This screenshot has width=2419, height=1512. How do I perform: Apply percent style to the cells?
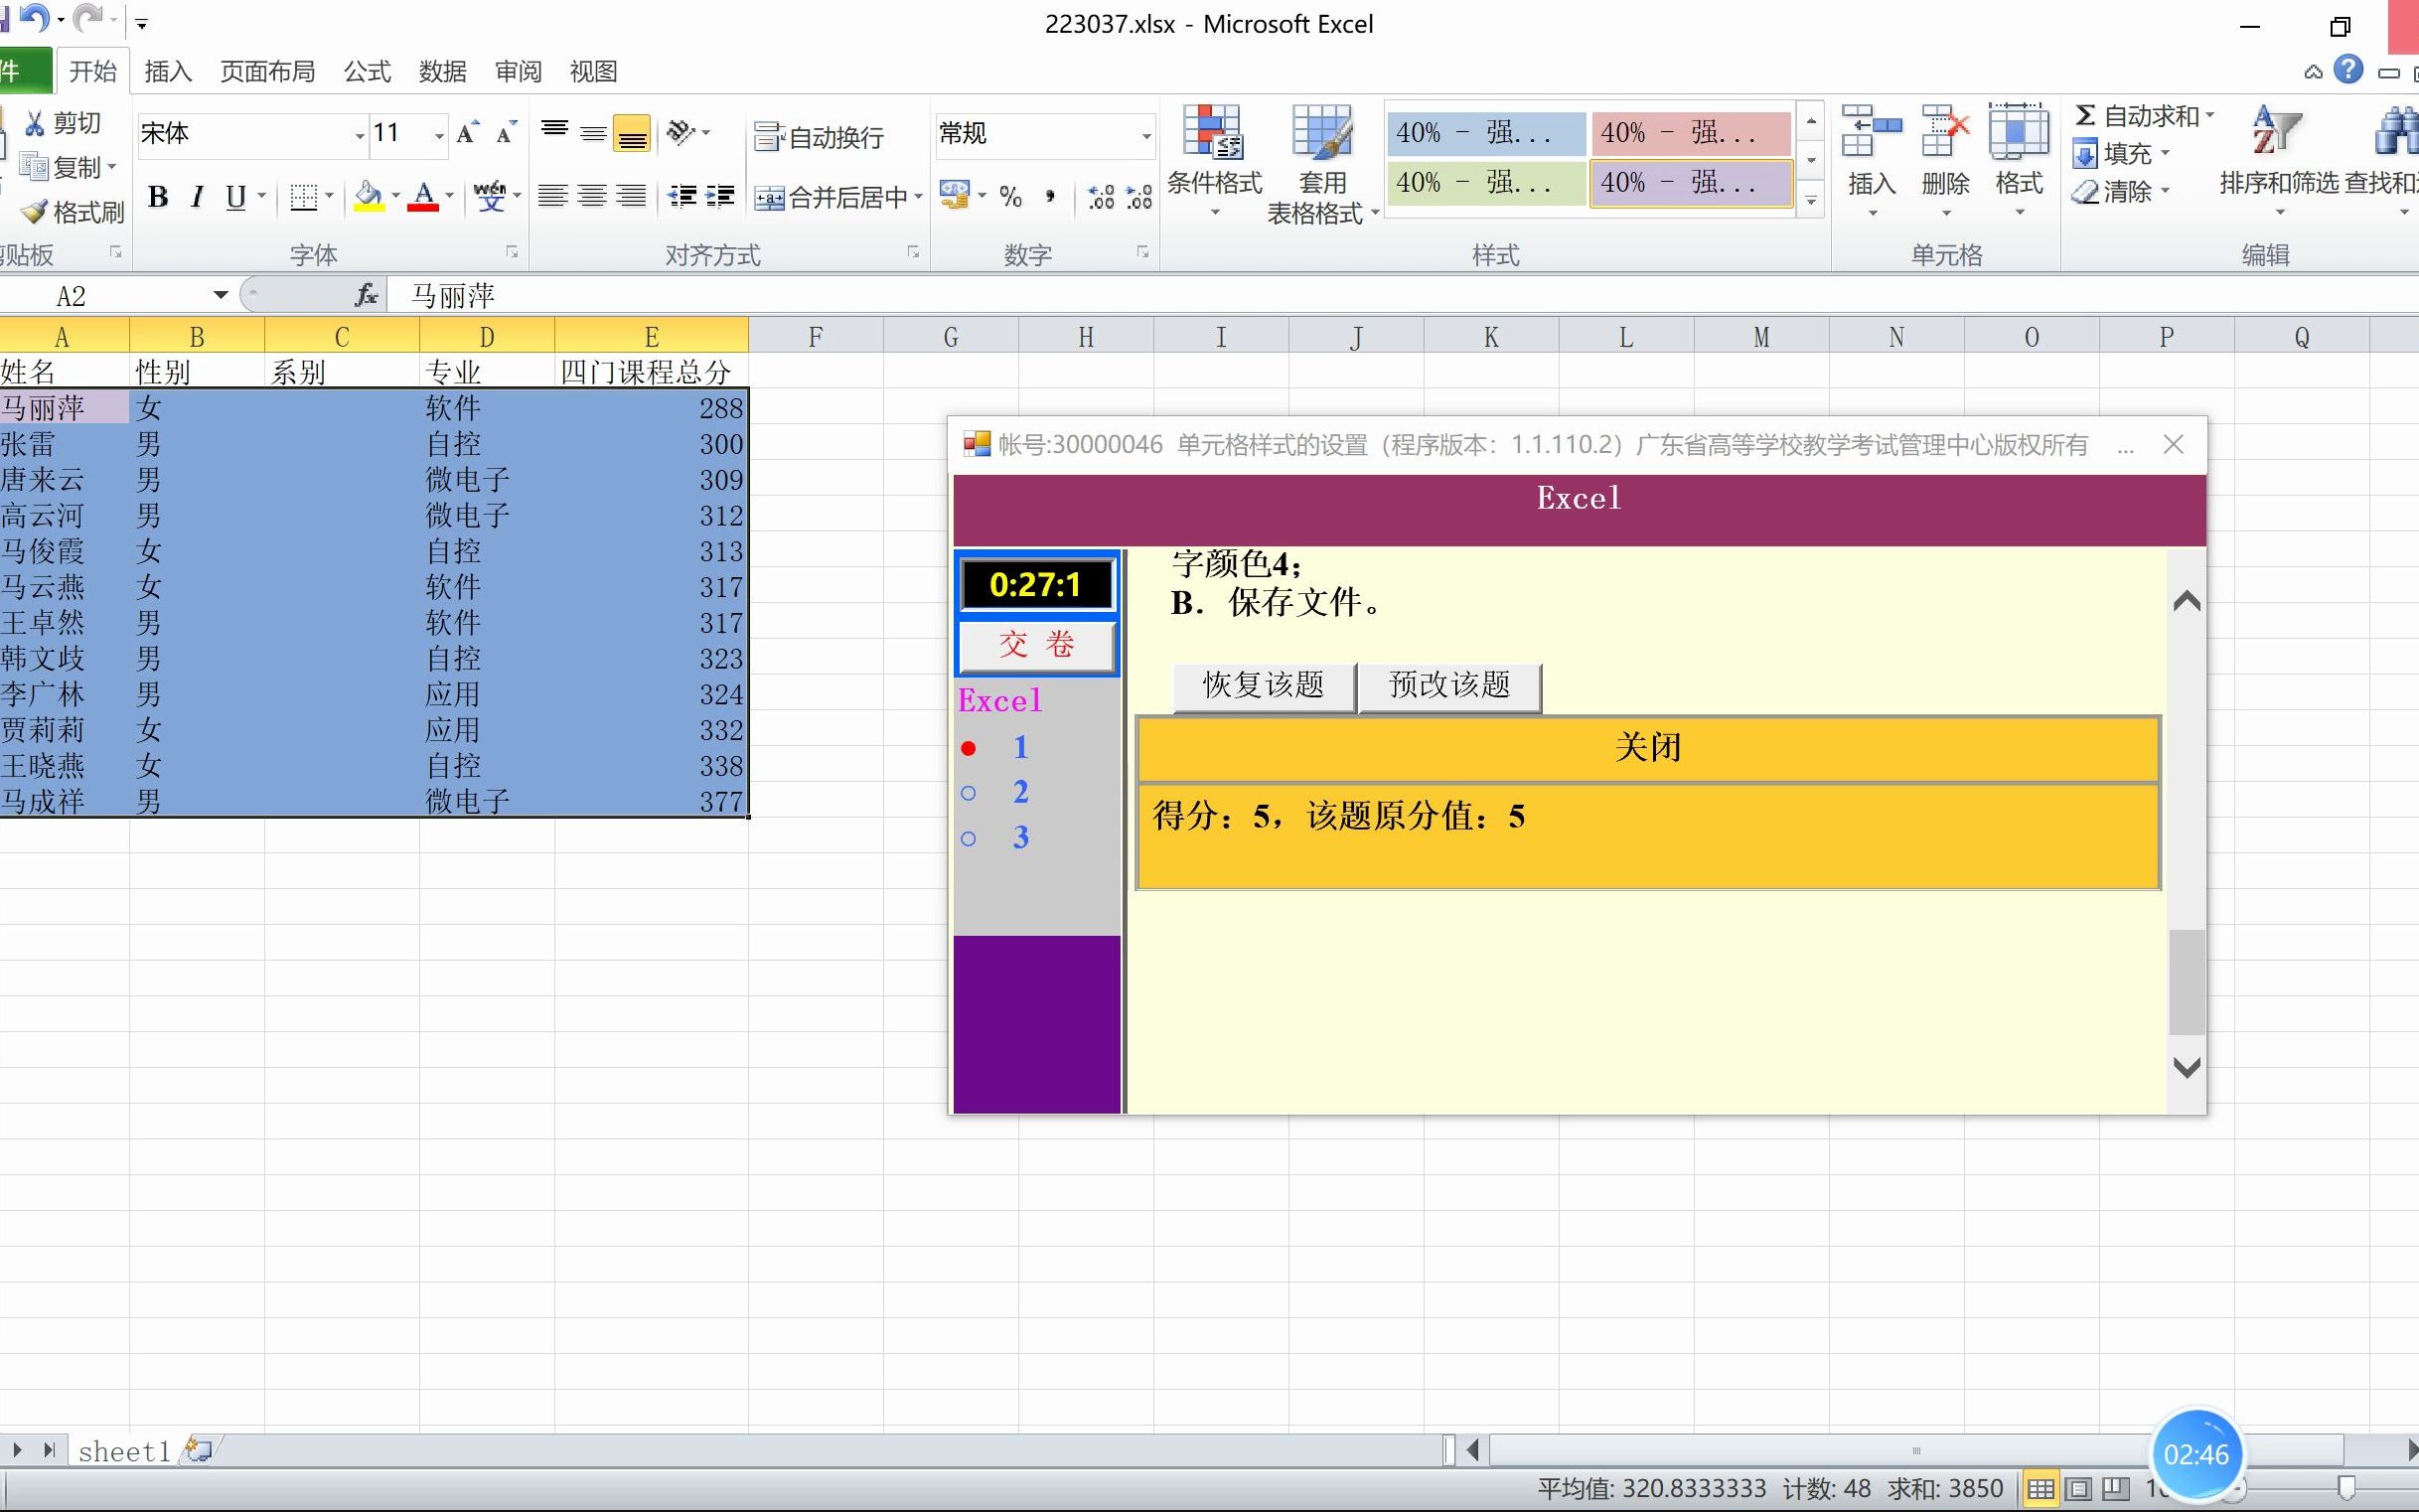pyautogui.click(x=1011, y=197)
